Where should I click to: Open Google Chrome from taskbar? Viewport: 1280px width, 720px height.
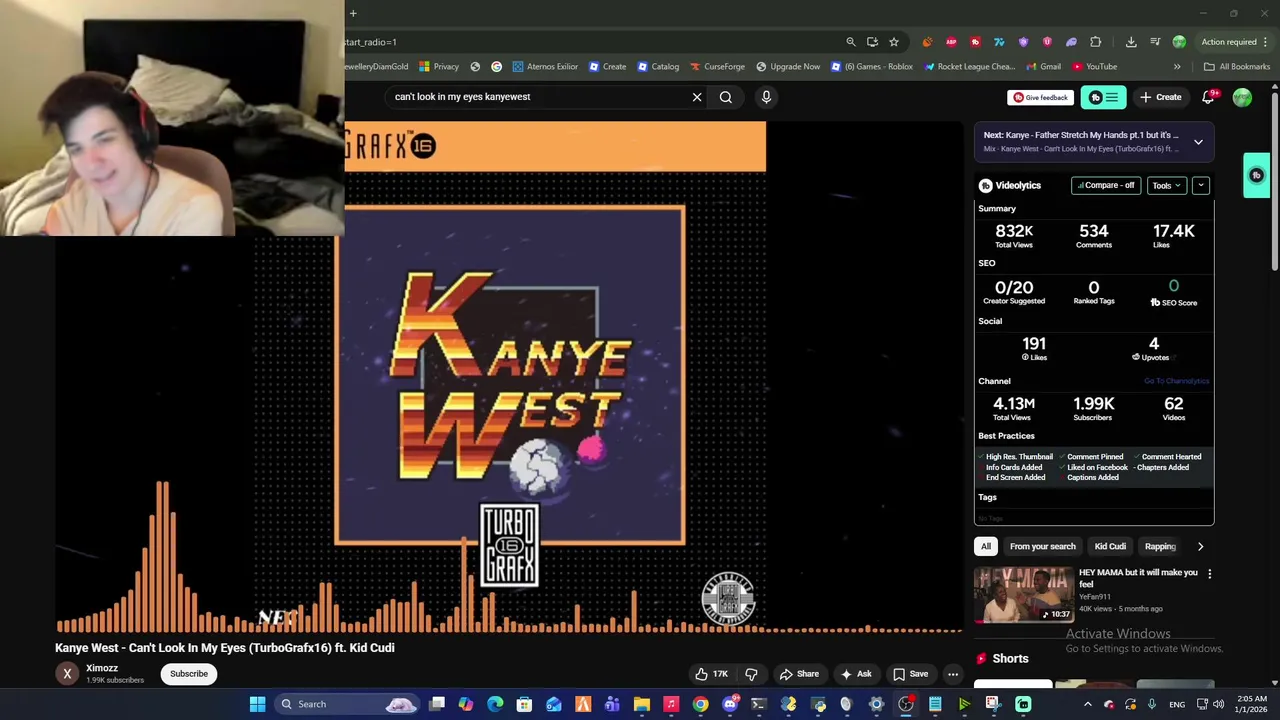click(x=700, y=704)
